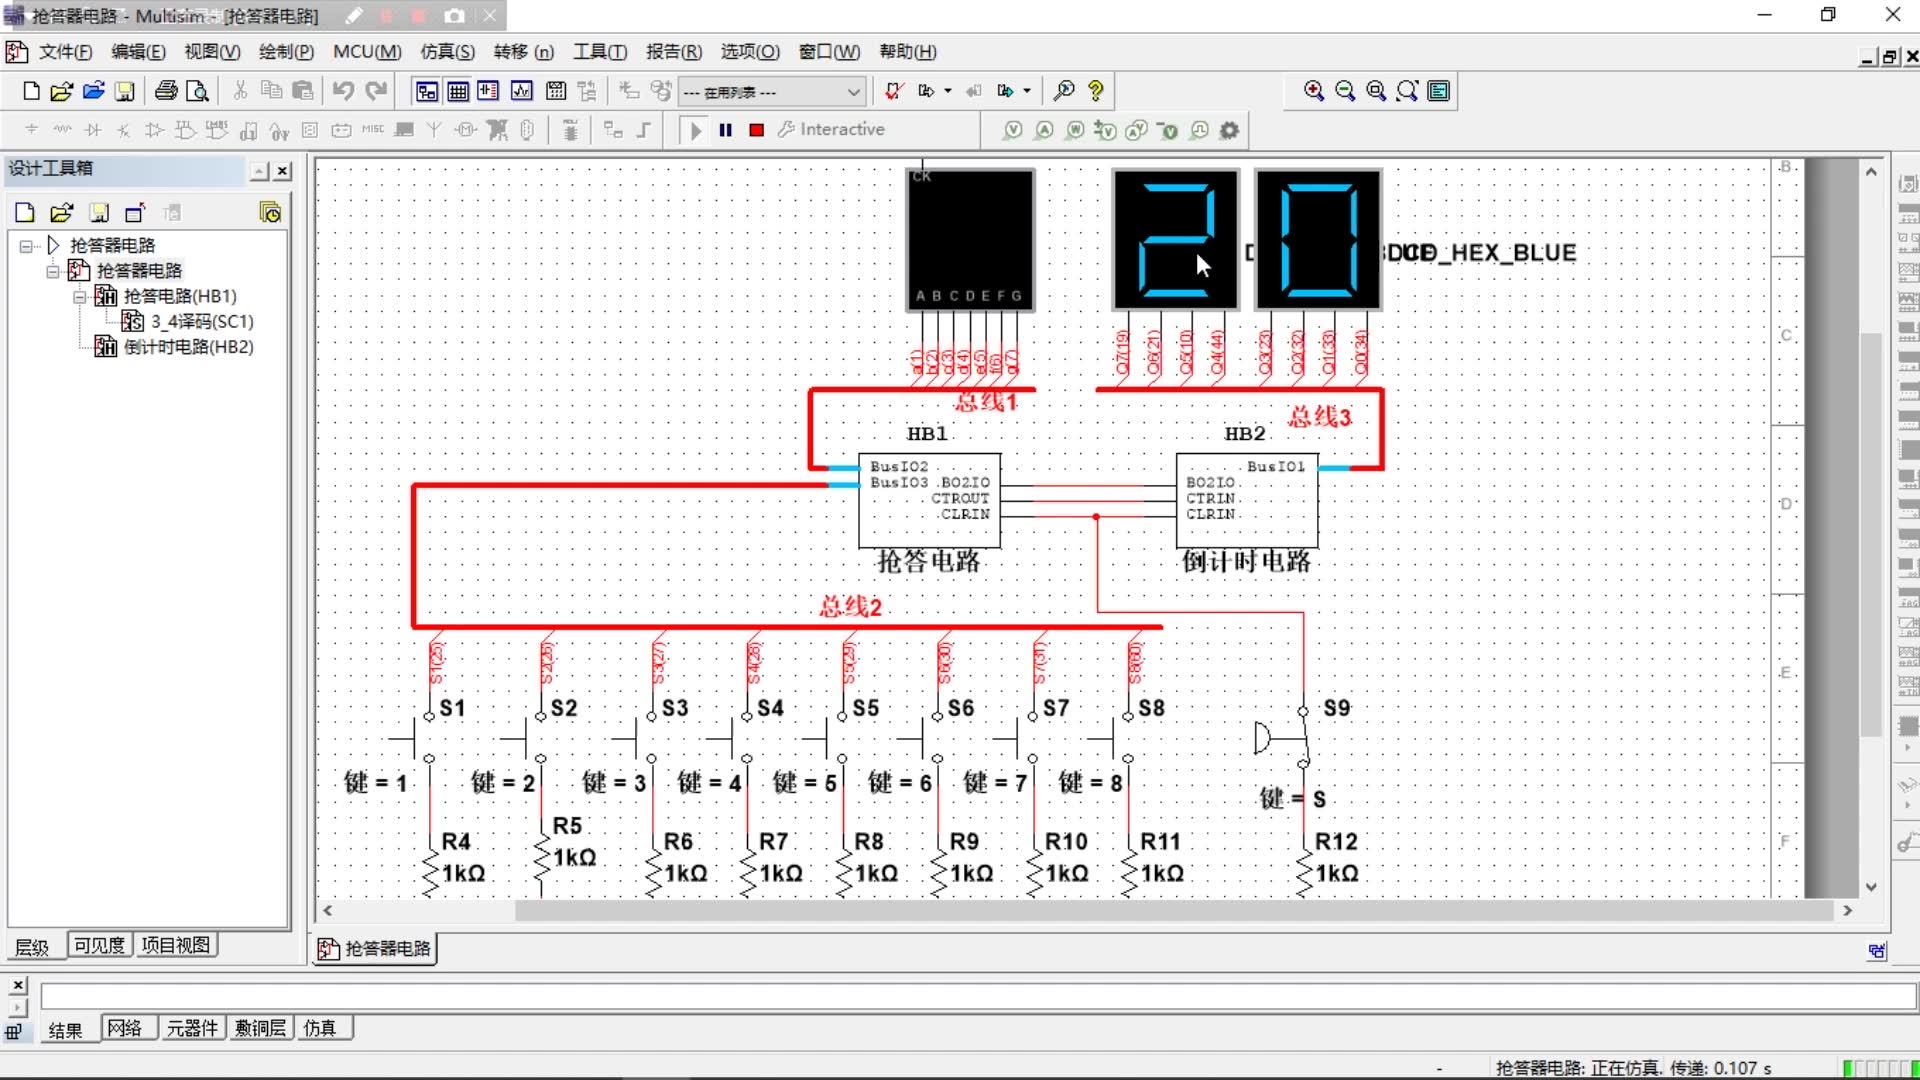Select the Zoom In tool
Image resolution: width=1920 pixels, height=1080 pixels.
tap(1314, 90)
